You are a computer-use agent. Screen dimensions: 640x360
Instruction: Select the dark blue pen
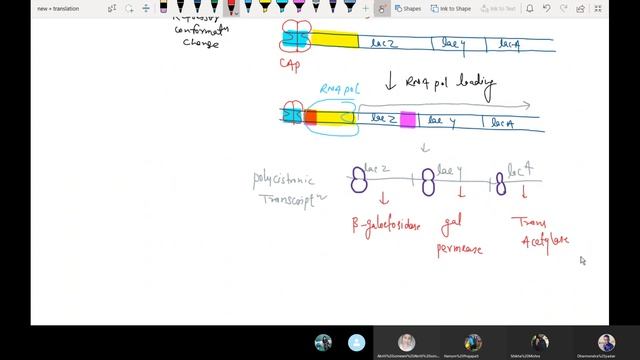[x=198, y=7]
